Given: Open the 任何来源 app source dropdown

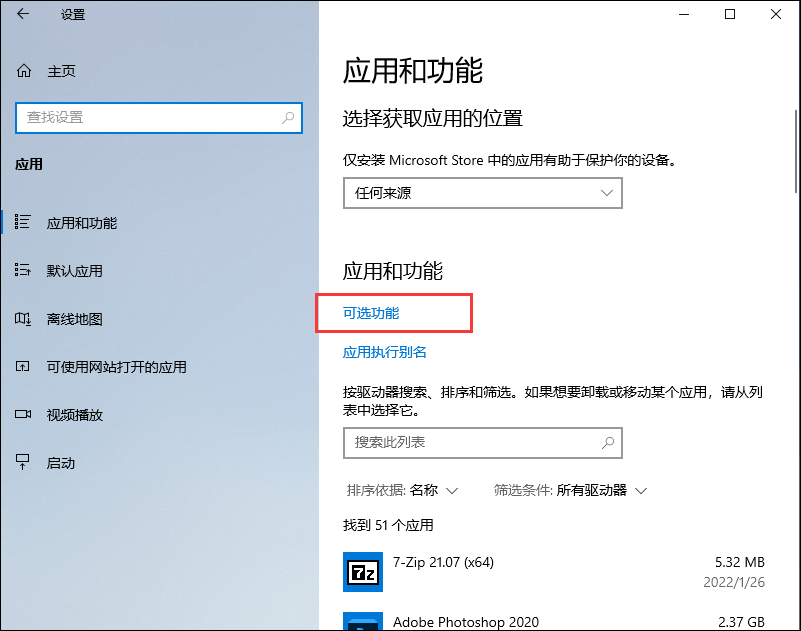Looking at the screenshot, I should [483, 193].
